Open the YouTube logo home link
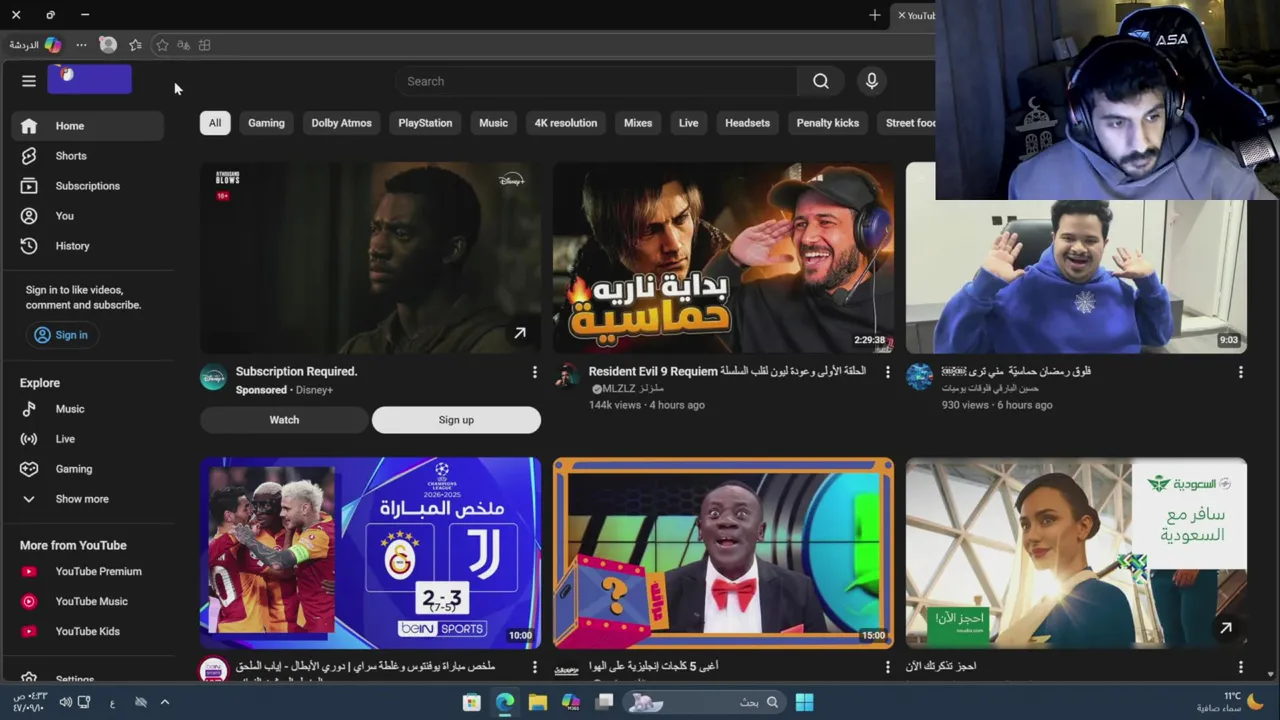 [89, 79]
